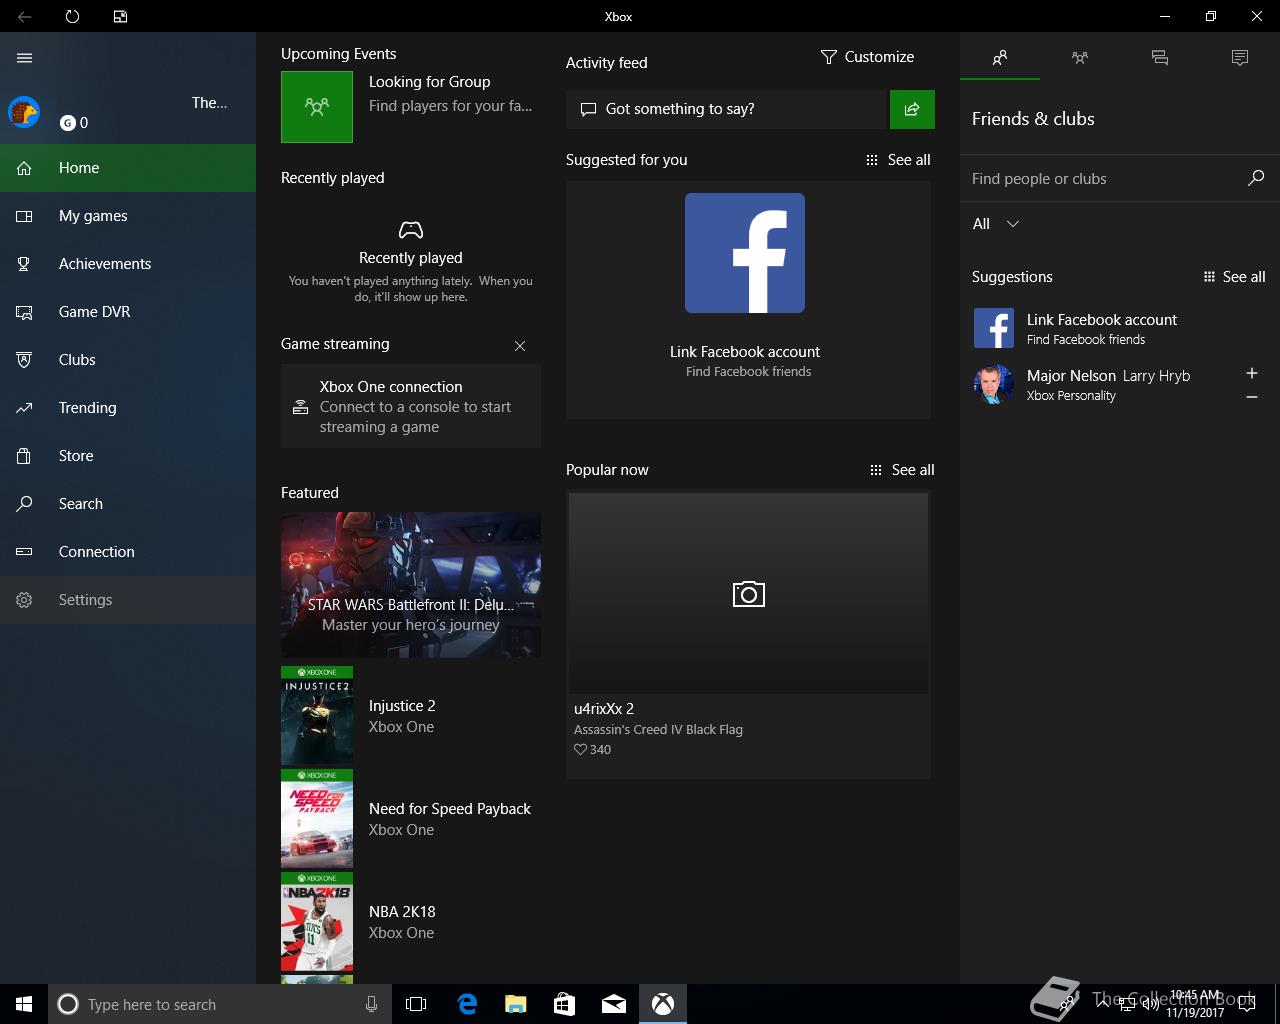The width and height of the screenshot is (1280, 1024).
Task: Open Microsoft Store from taskbar
Action: click(564, 1004)
